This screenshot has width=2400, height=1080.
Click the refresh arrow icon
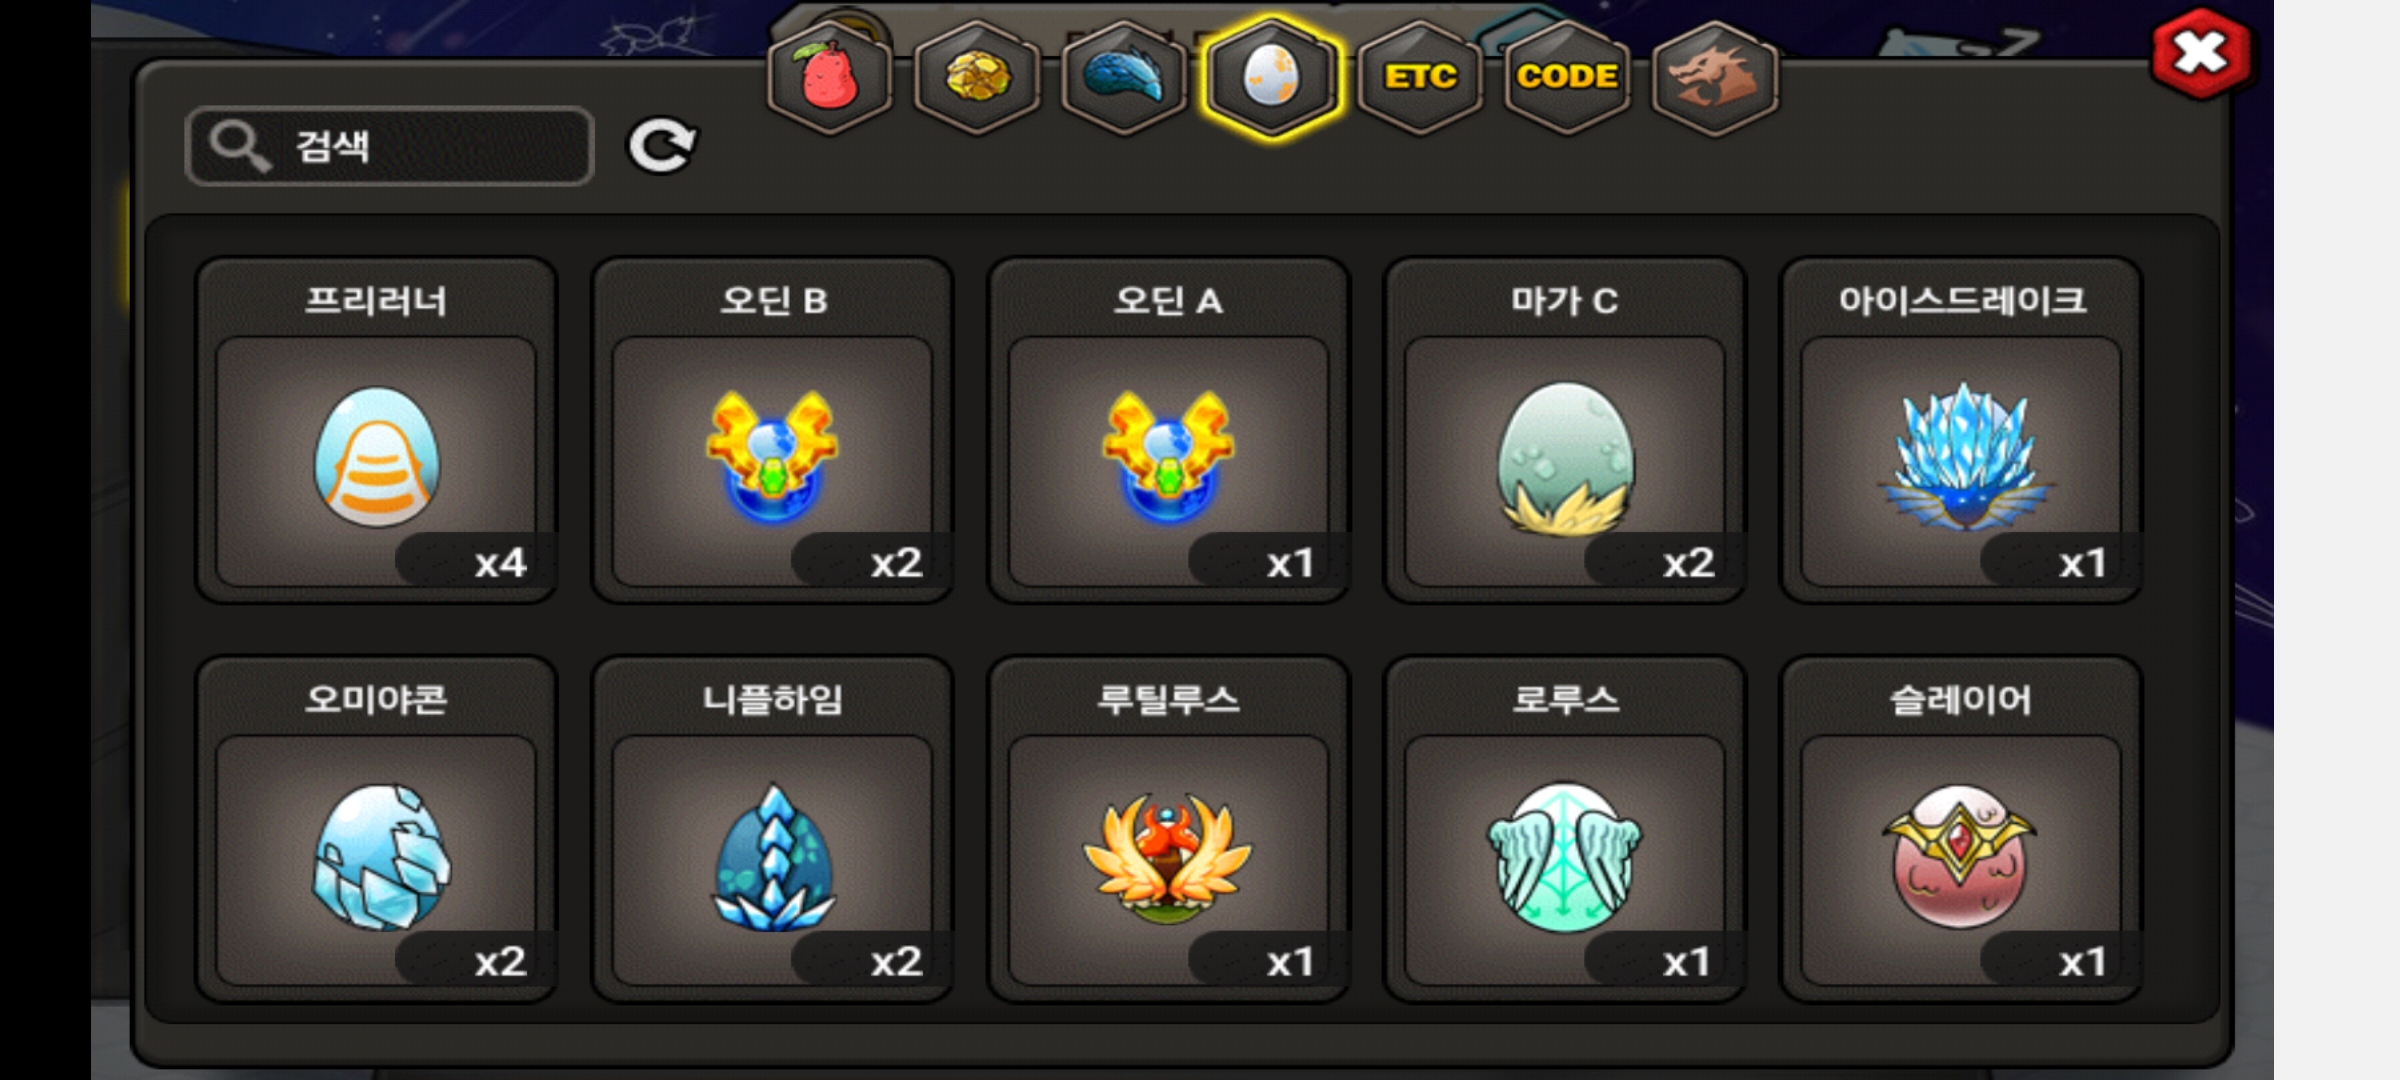(x=661, y=146)
